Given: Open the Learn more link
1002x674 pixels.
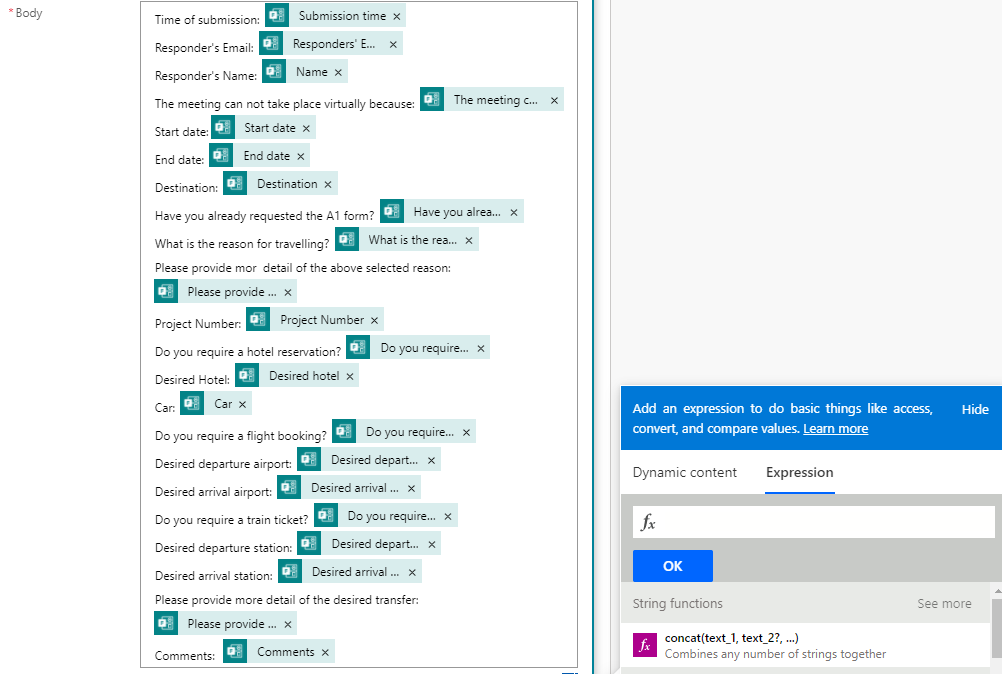Looking at the screenshot, I should 835,429.
